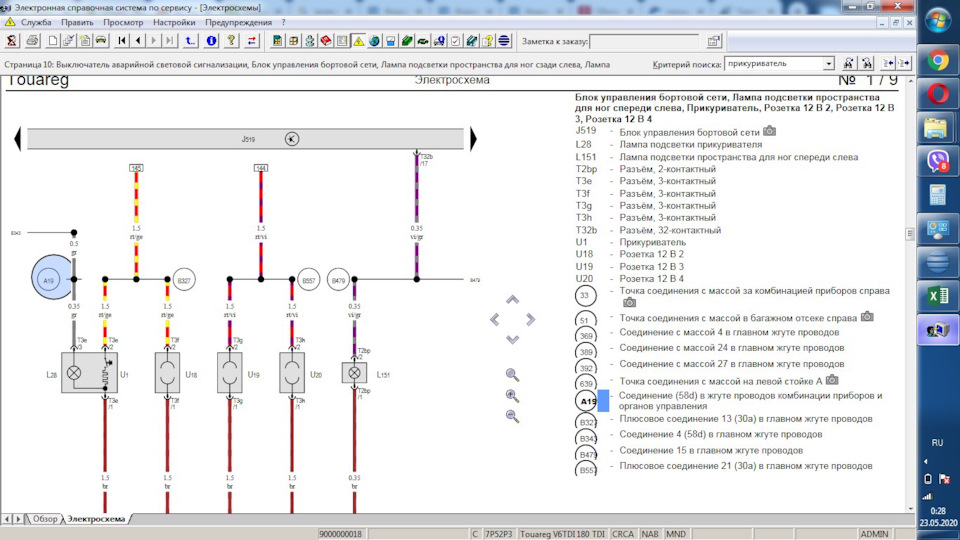
Task: Open the Служба menu
Action: (x=36, y=22)
